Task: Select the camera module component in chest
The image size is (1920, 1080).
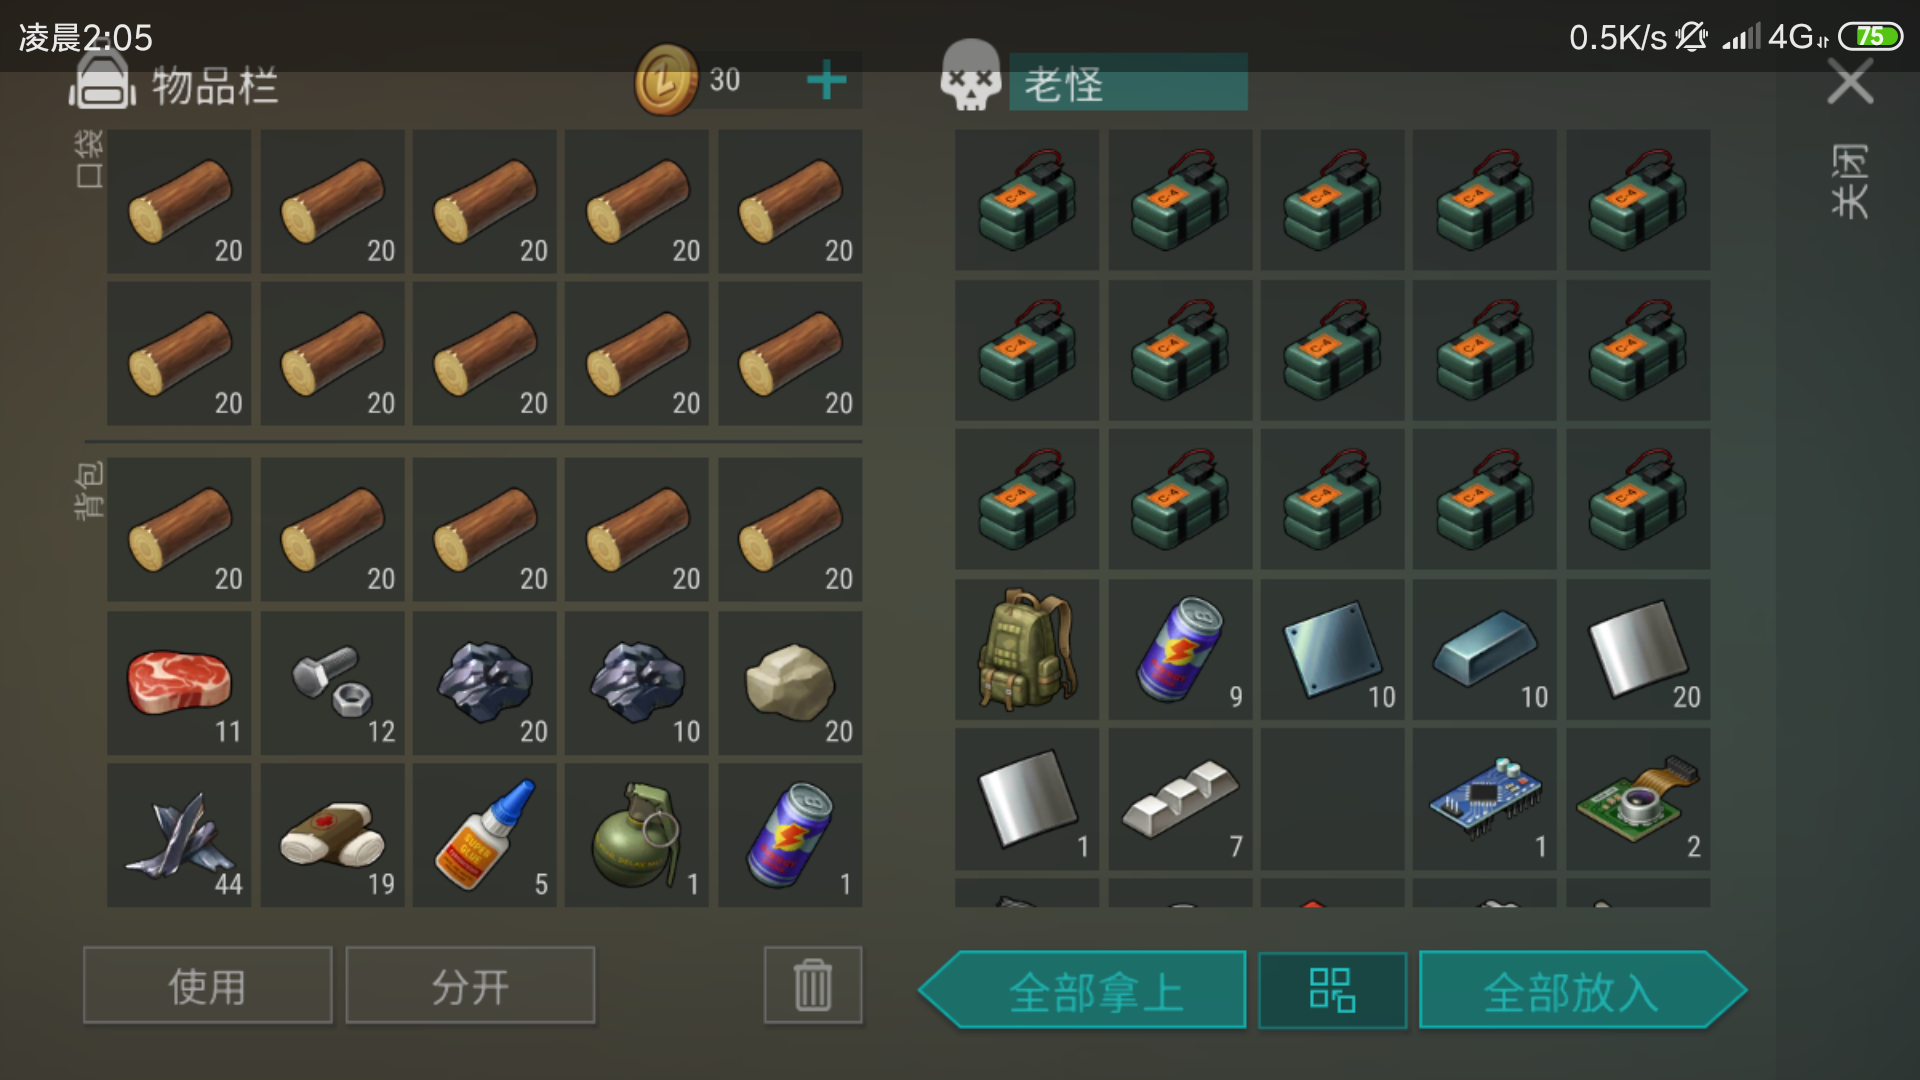Action: [x=1638, y=799]
